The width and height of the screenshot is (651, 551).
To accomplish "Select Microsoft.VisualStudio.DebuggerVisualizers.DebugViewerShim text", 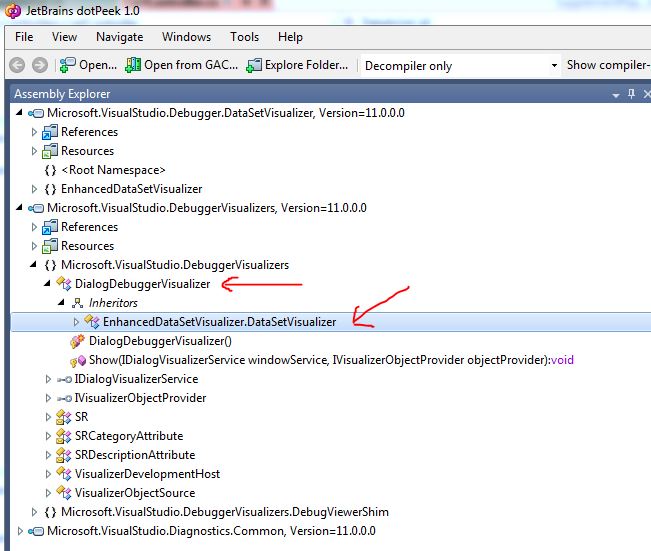I will click(x=225, y=512).
